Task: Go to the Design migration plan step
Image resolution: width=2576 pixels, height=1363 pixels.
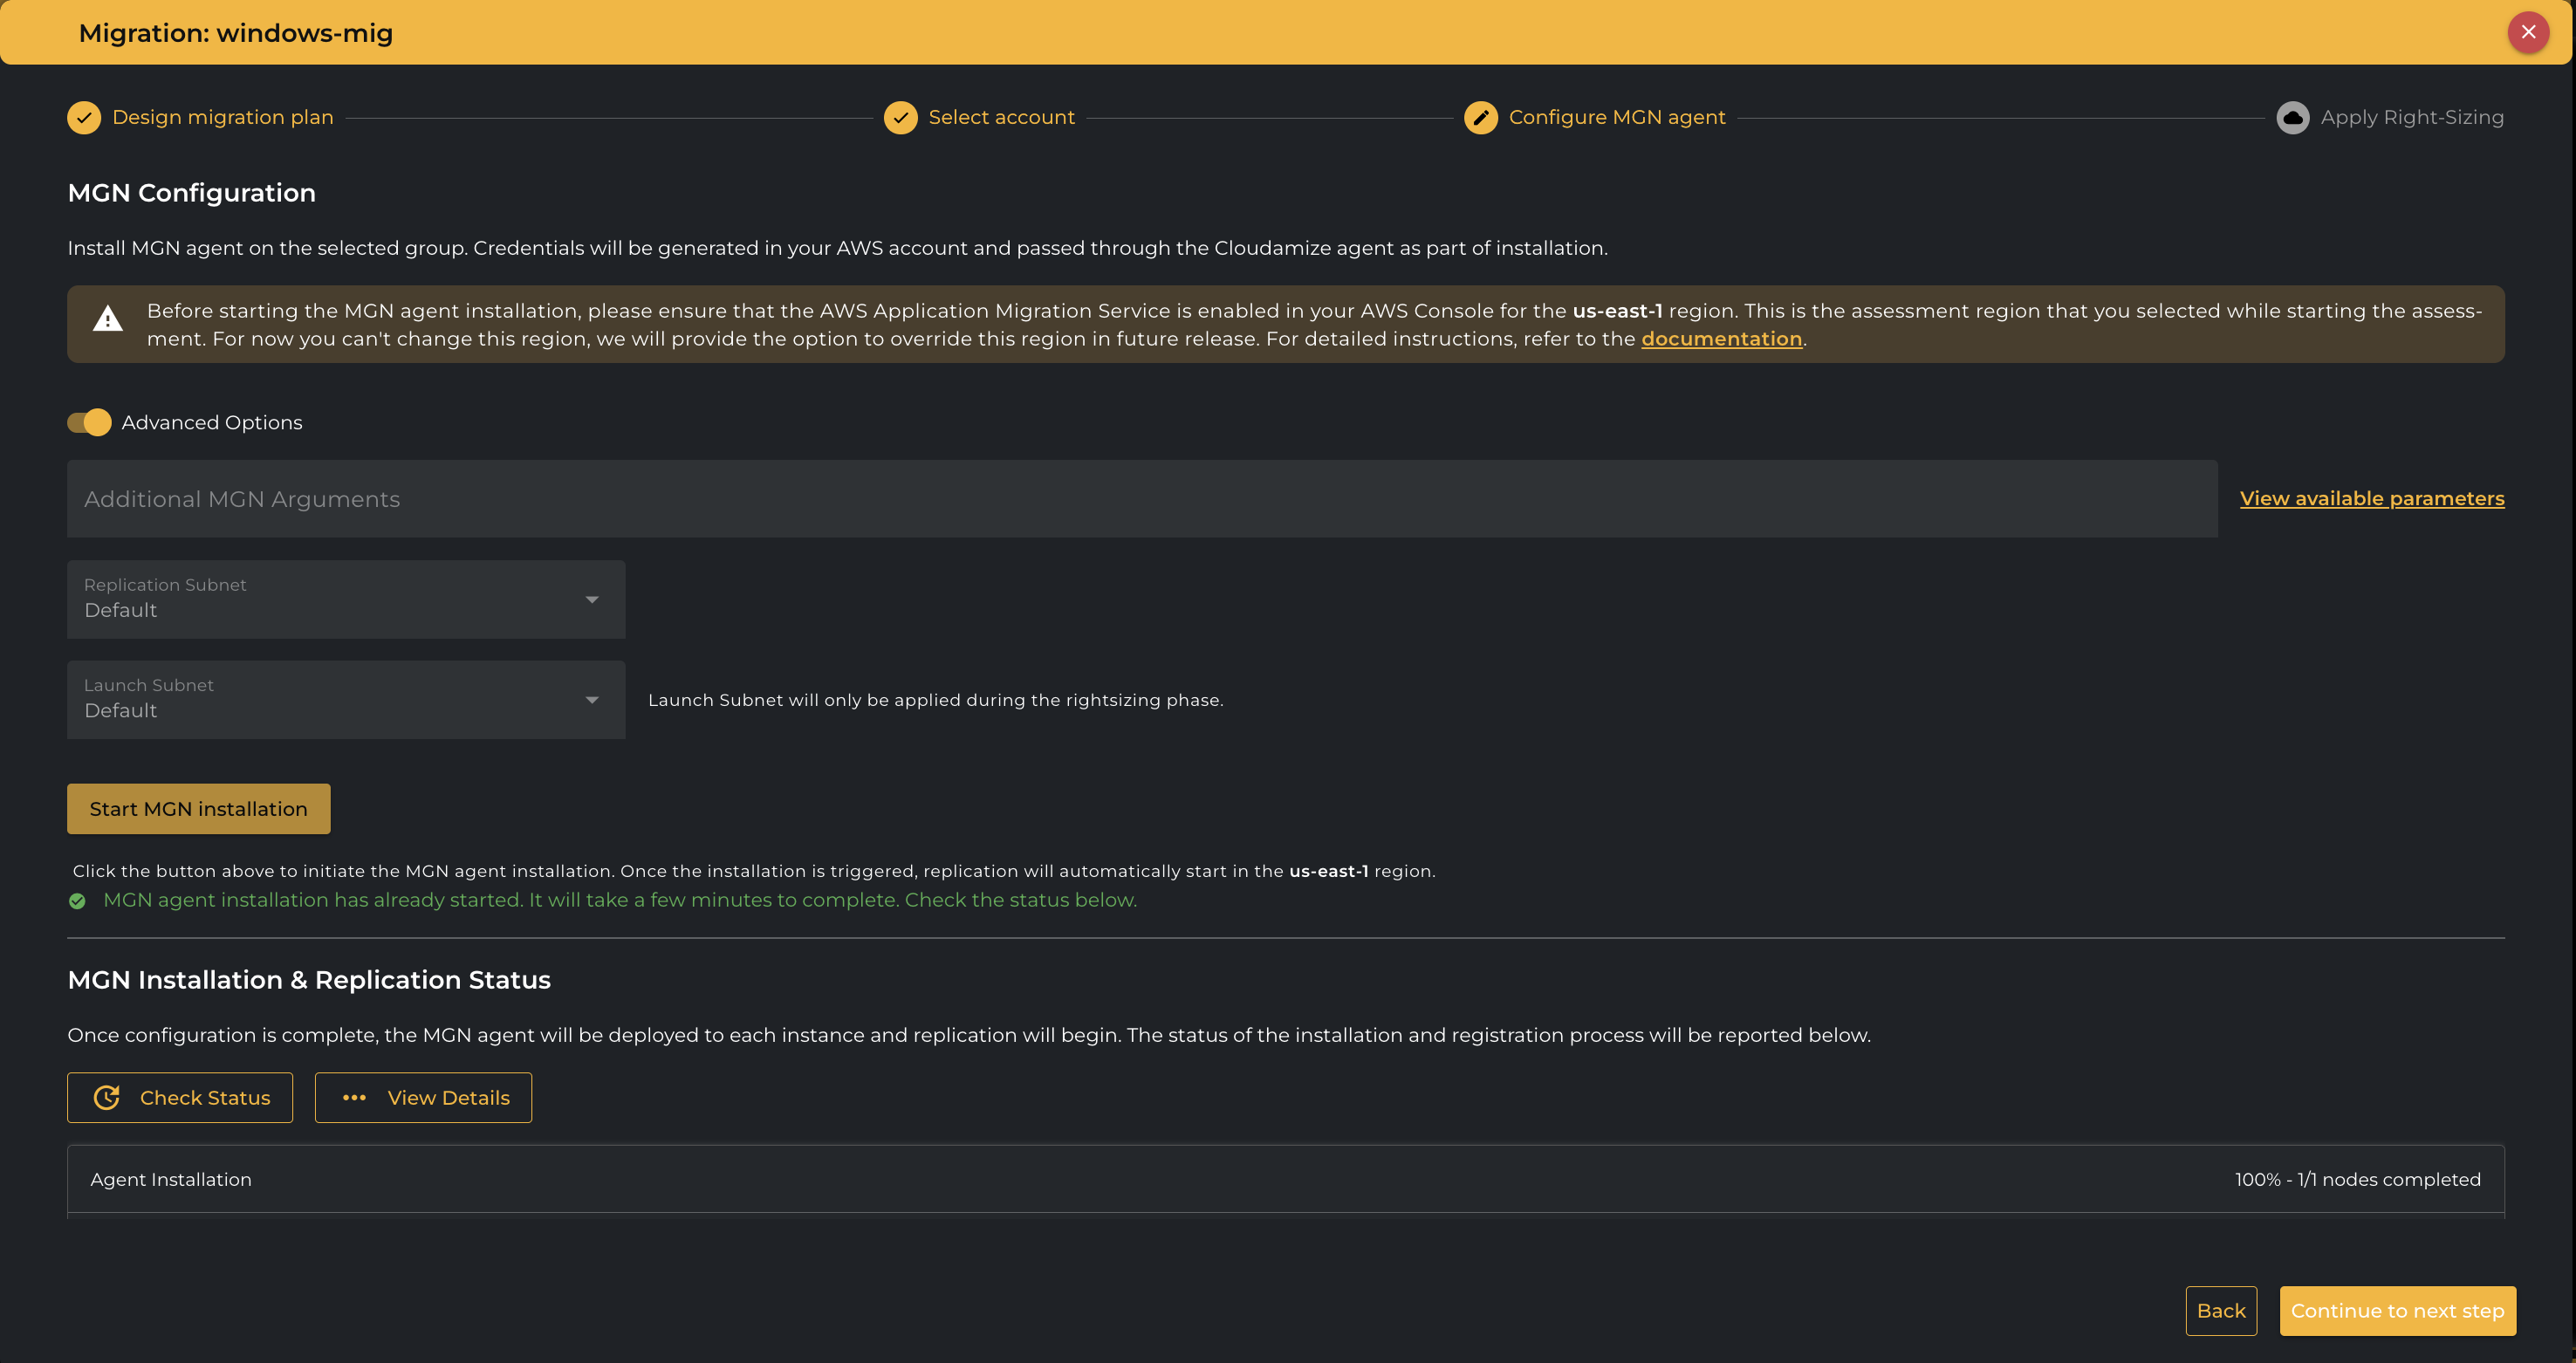Action: pyautogui.click(x=222, y=118)
